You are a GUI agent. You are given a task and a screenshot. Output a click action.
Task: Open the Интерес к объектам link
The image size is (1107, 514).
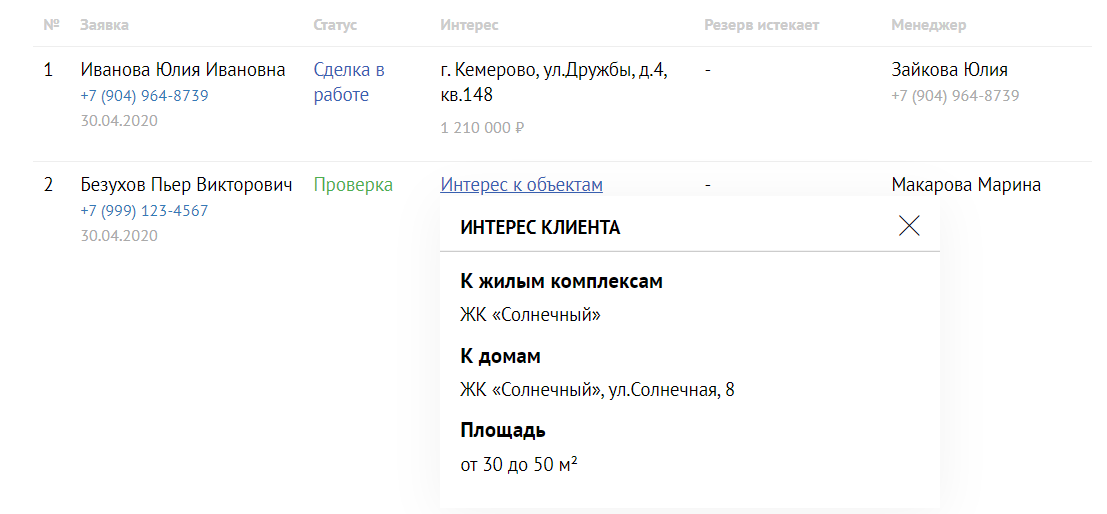[522, 185]
